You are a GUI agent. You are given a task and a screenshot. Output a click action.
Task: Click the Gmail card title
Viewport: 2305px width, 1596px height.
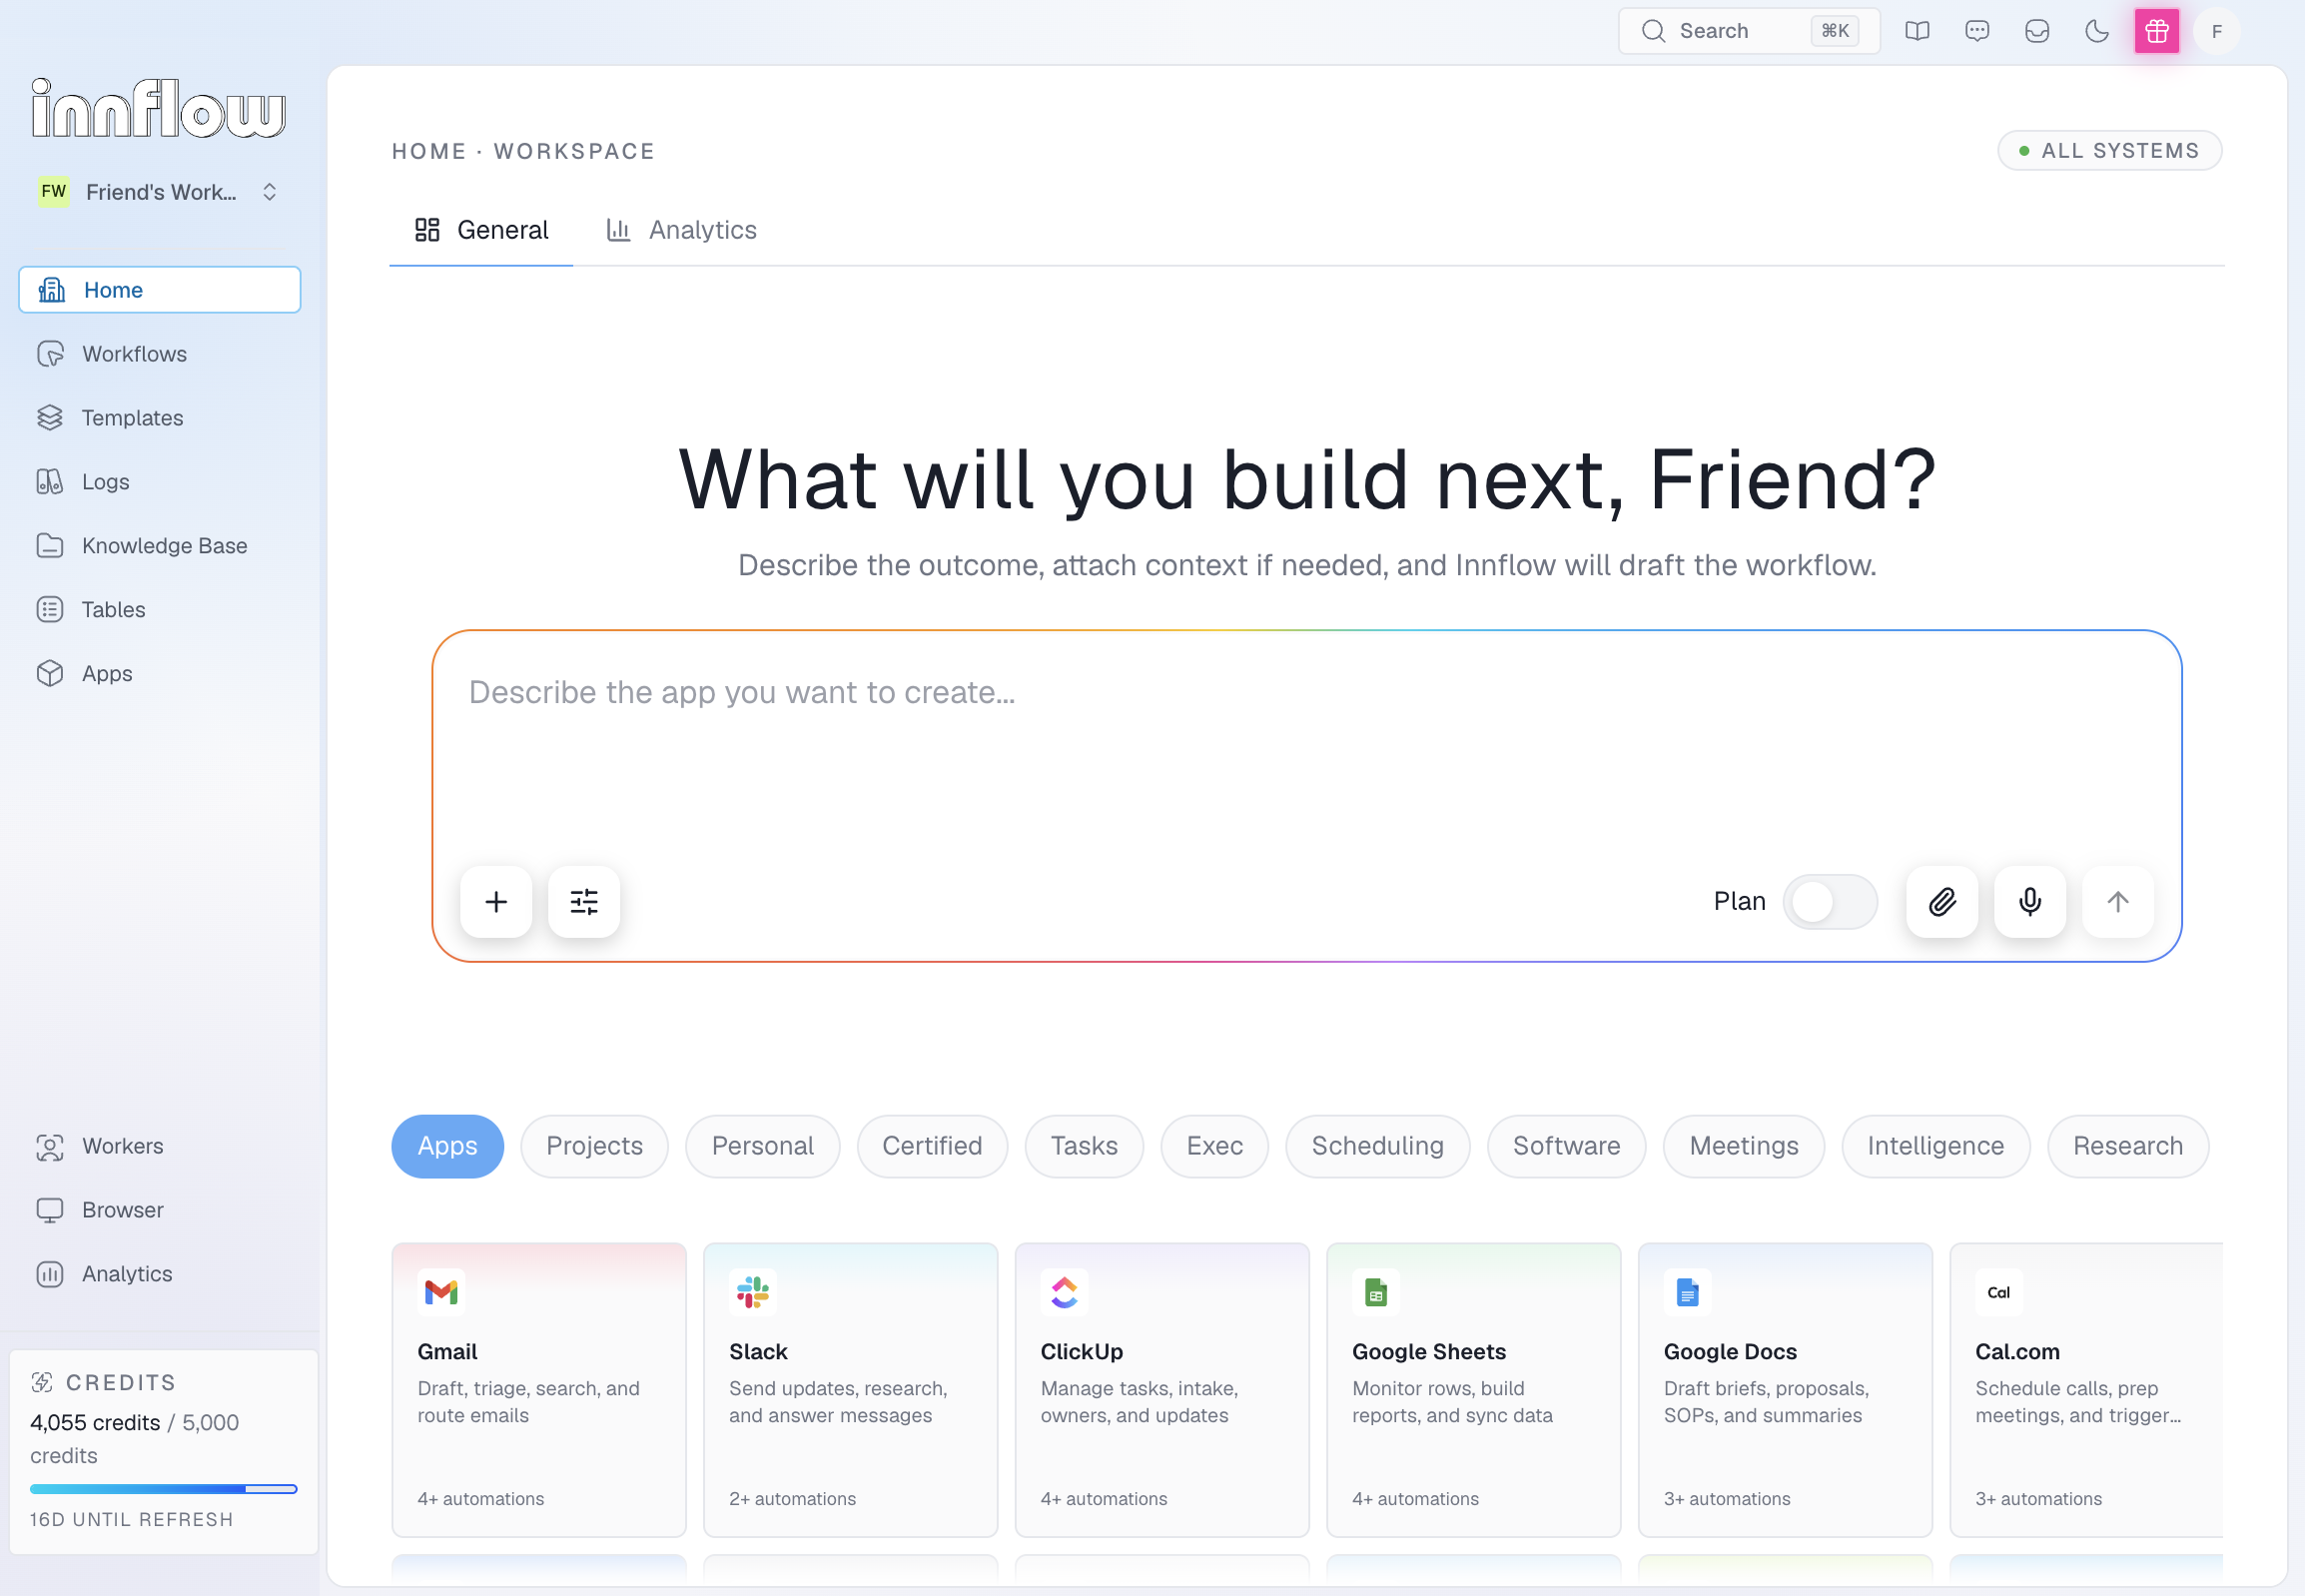click(x=447, y=1352)
